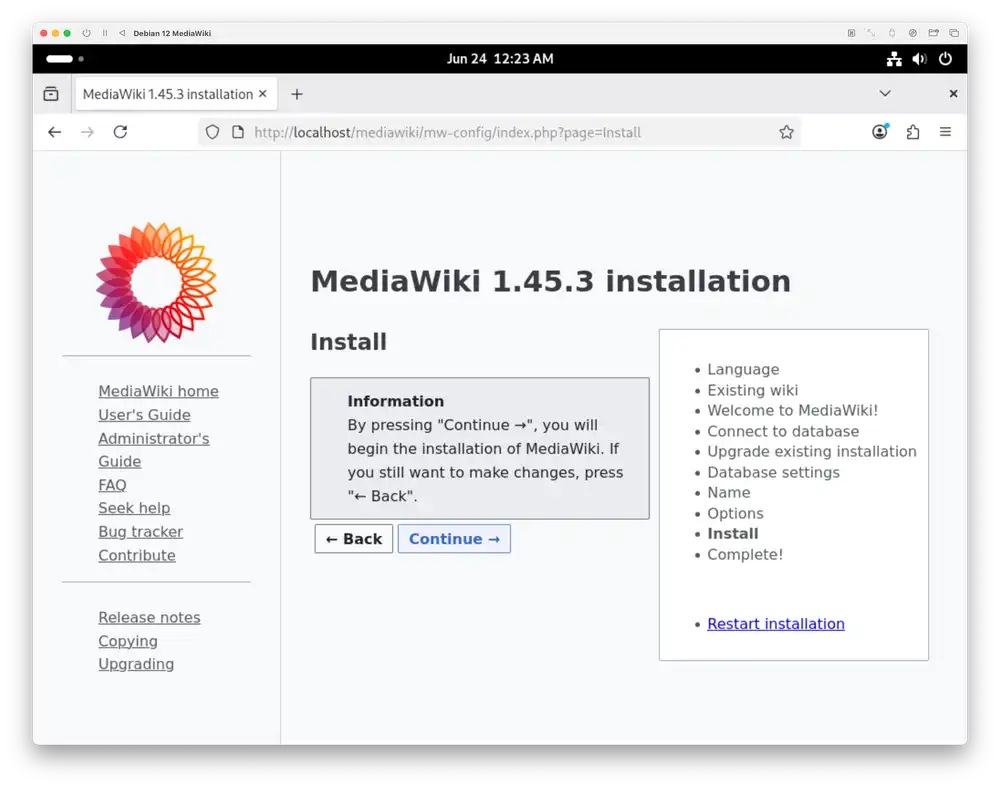The width and height of the screenshot is (1000, 788).
Task: Open the extensions puzzle icon
Action: click(913, 132)
